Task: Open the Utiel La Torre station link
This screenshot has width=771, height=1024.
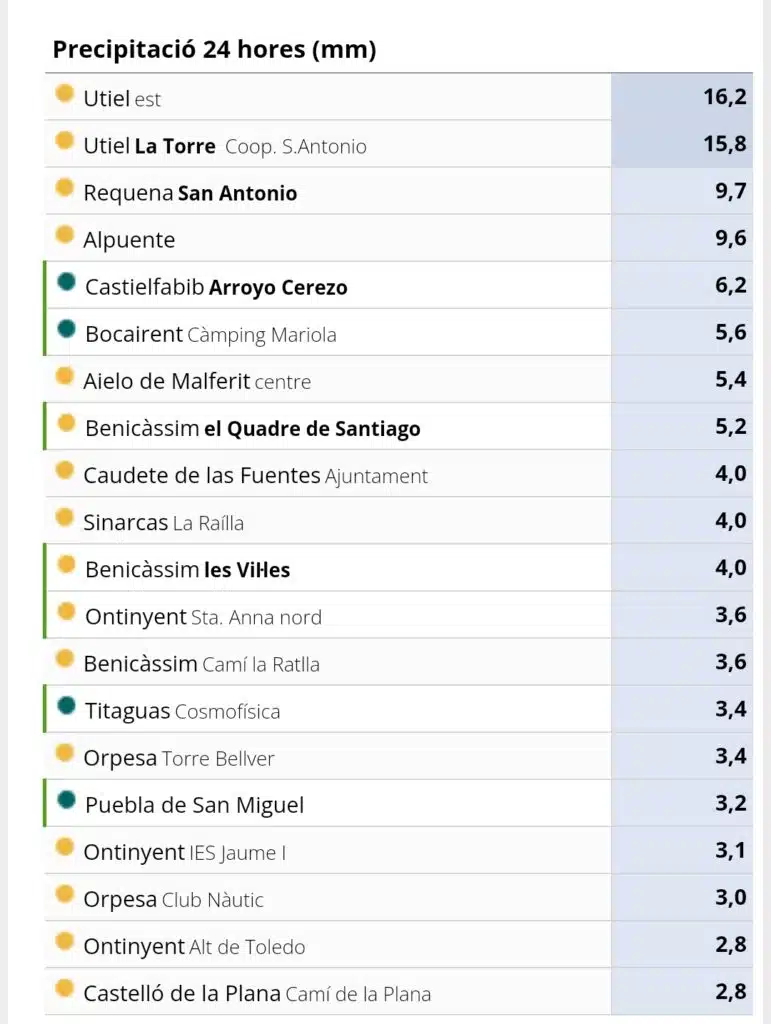Action: coord(225,146)
